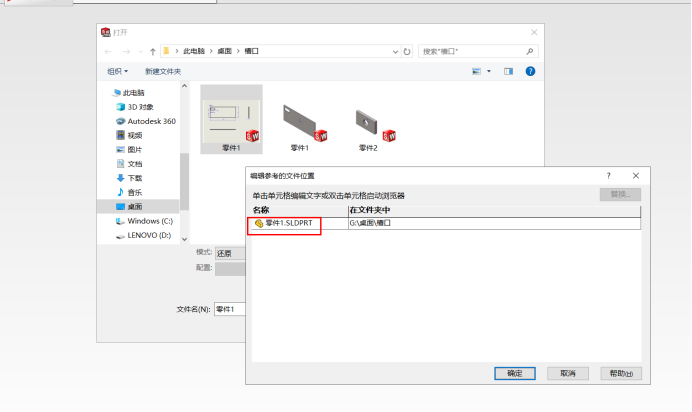The height and width of the screenshot is (412, 692).
Task: Toggle the preview pane icon
Action: (508, 71)
